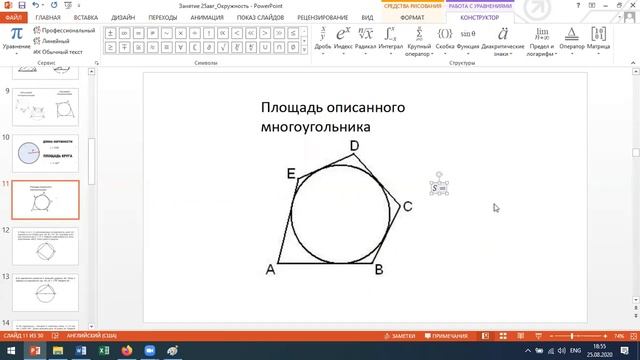This screenshot has width=640, height=360.
Task: Open the Предел и логарифм menu
Action: tap(542, 41)
